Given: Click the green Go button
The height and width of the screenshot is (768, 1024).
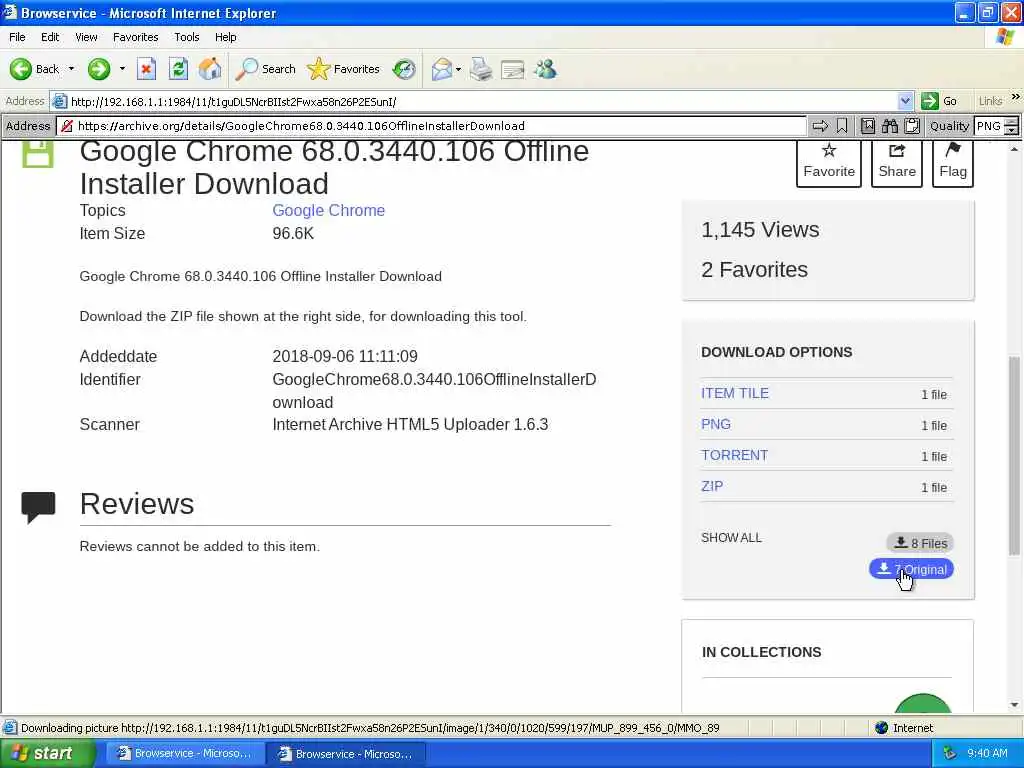Looking at the screenshot, I should (939, 101).
